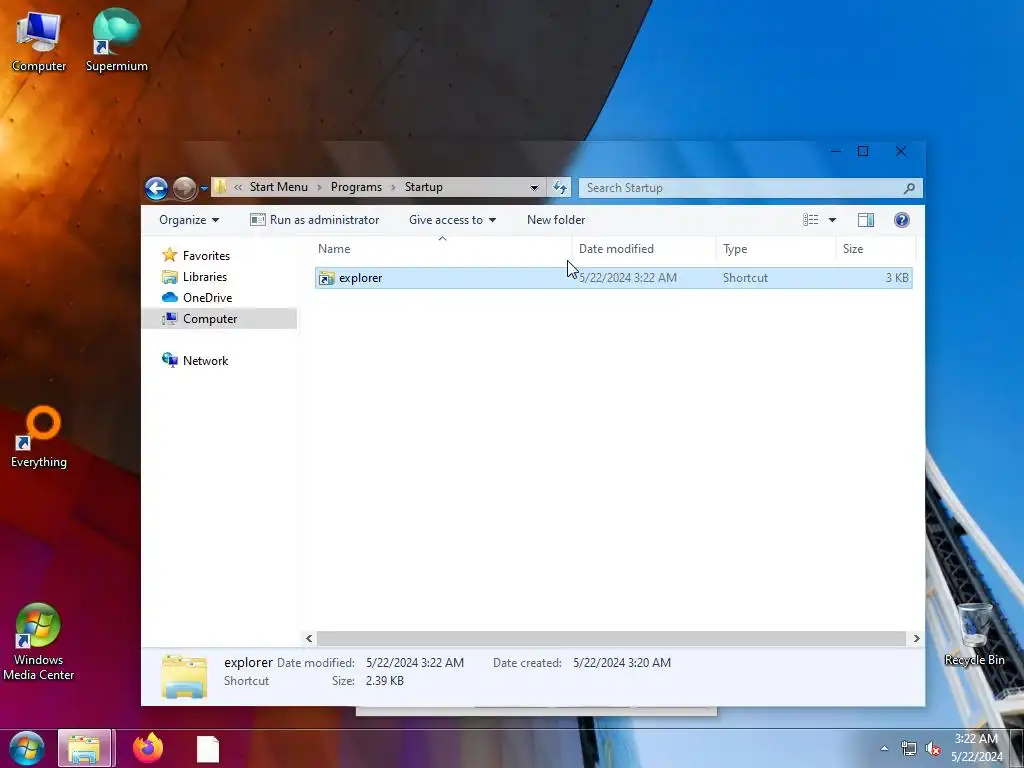
Task: Open the Windows Start orb
Action: (26, 748)
